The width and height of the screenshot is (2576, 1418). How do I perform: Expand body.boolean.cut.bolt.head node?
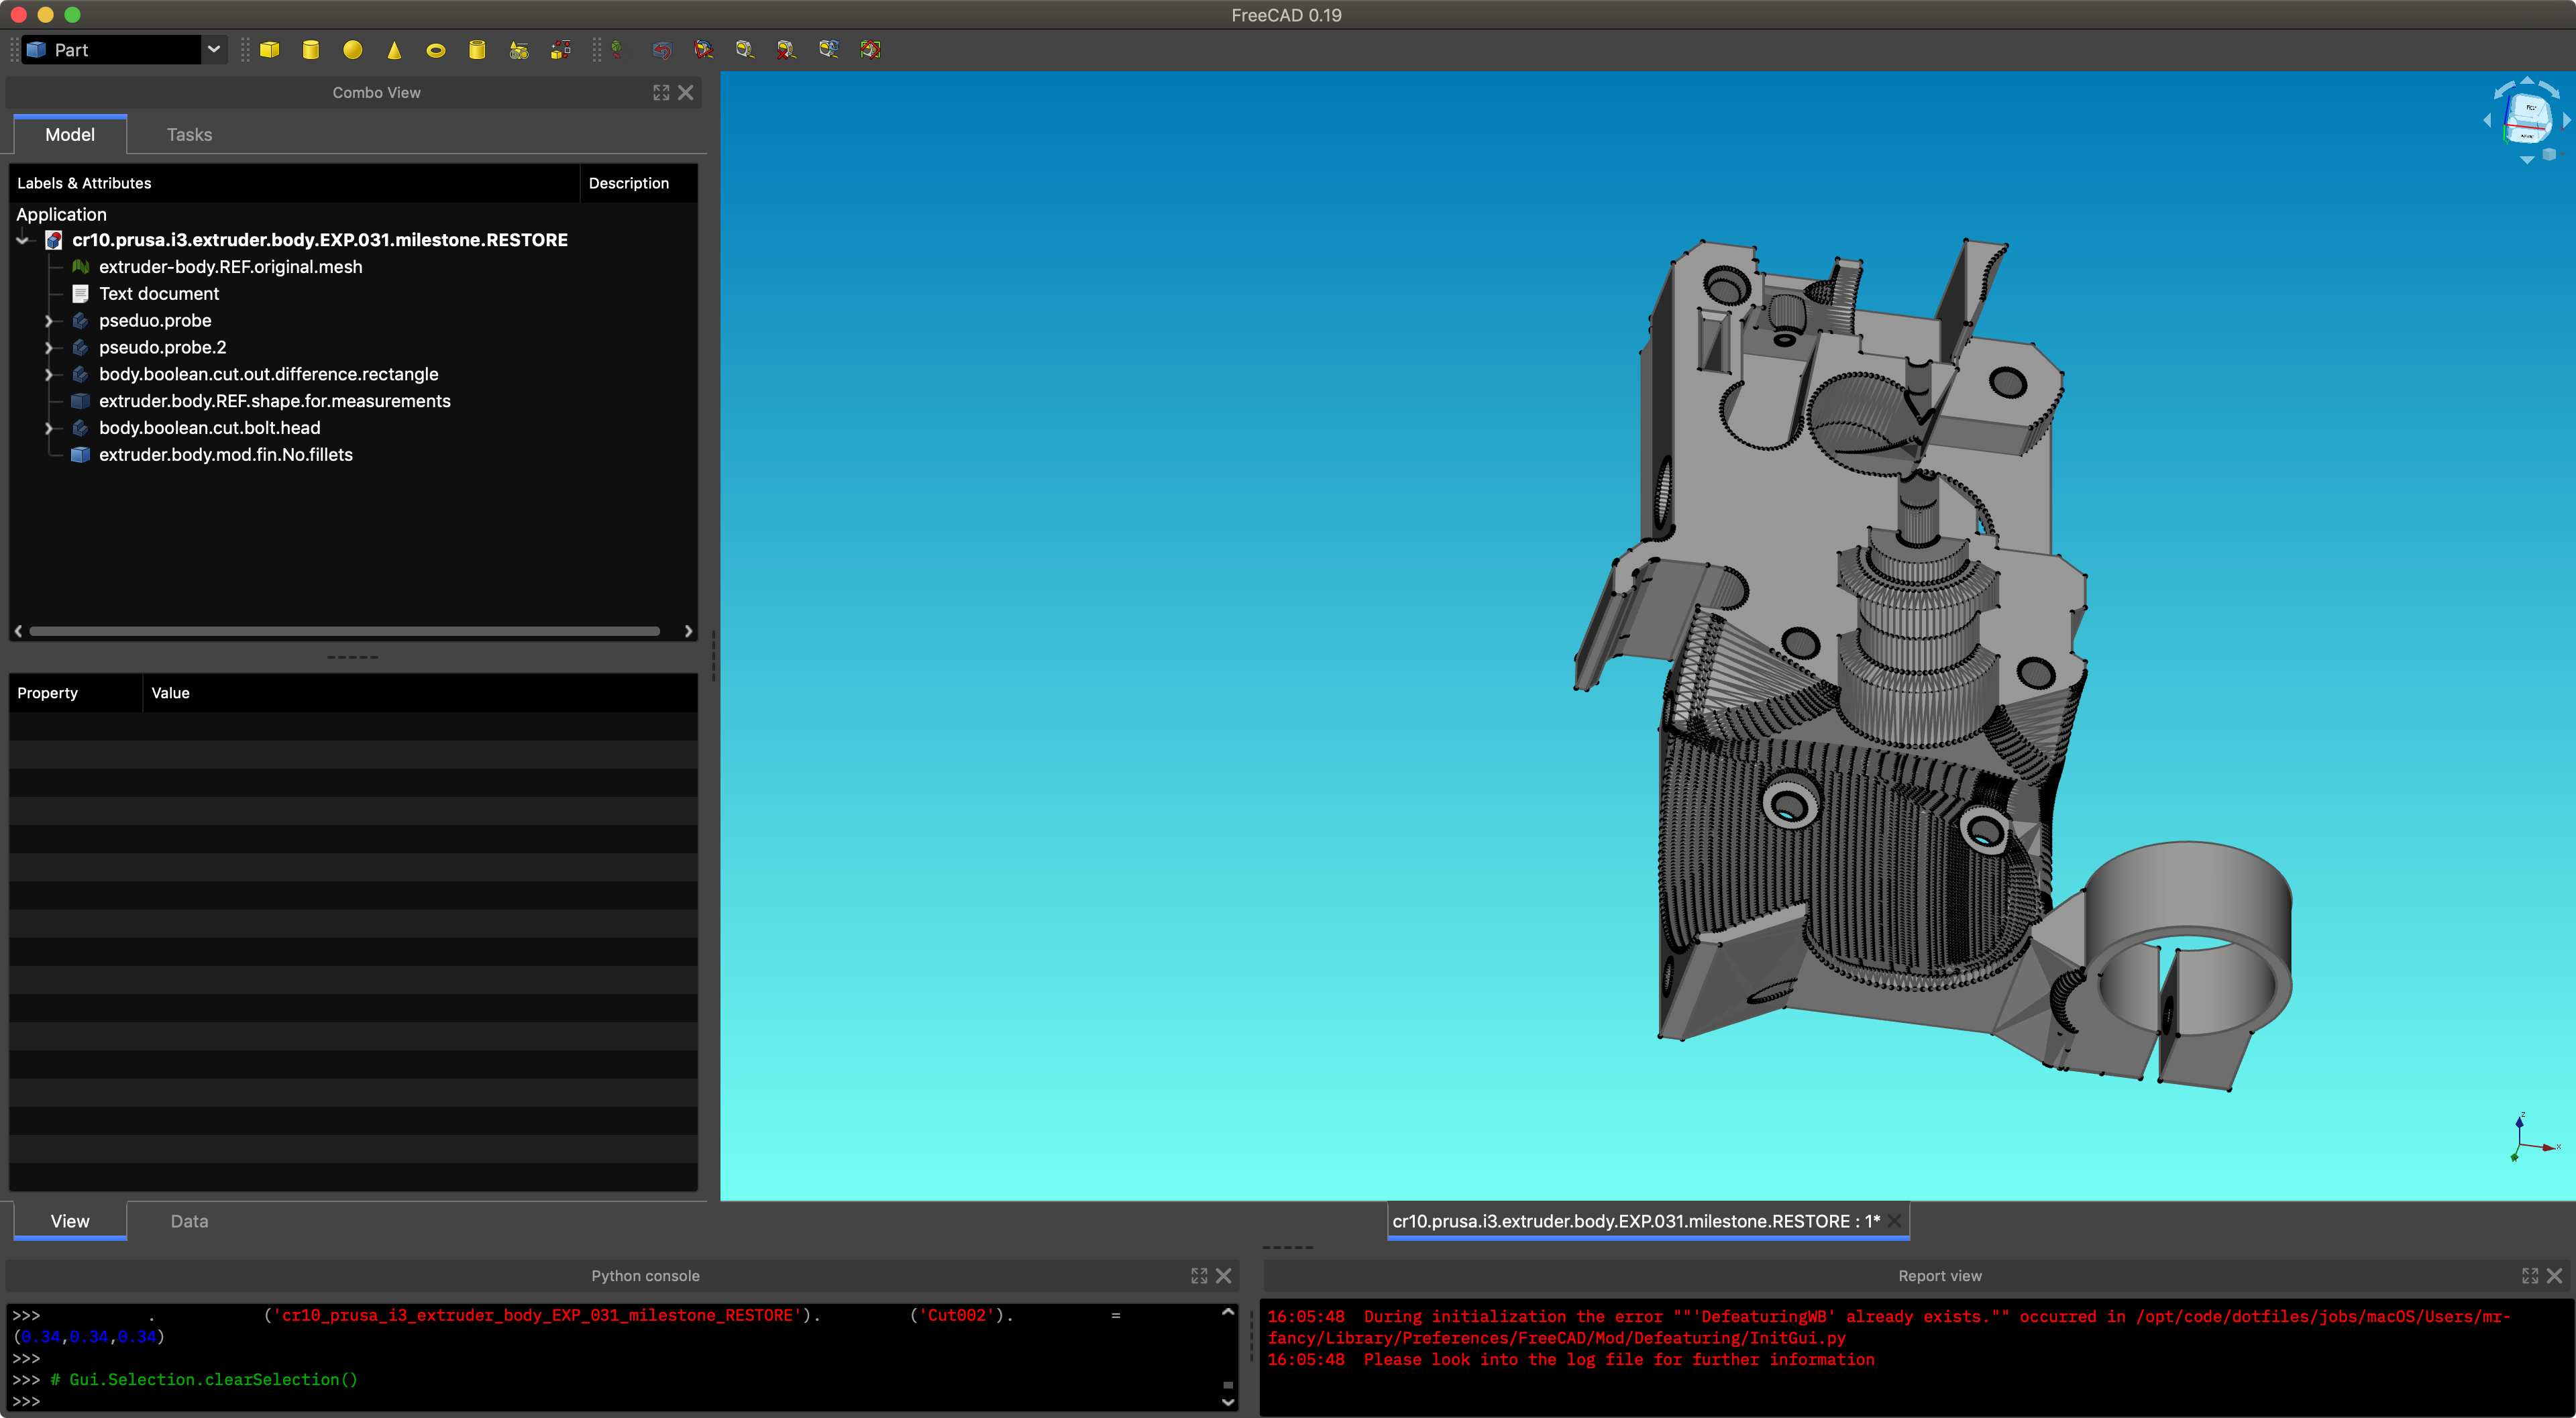[x=48, y=428]
